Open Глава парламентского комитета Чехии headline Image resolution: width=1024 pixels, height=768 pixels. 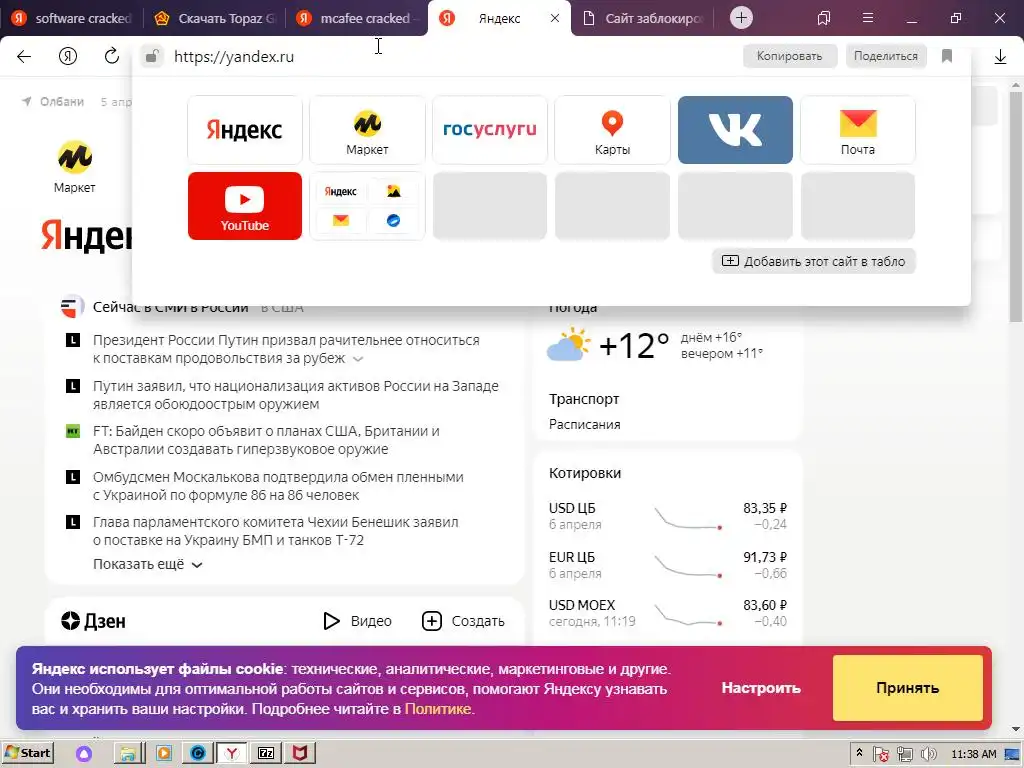pos(276,531)
